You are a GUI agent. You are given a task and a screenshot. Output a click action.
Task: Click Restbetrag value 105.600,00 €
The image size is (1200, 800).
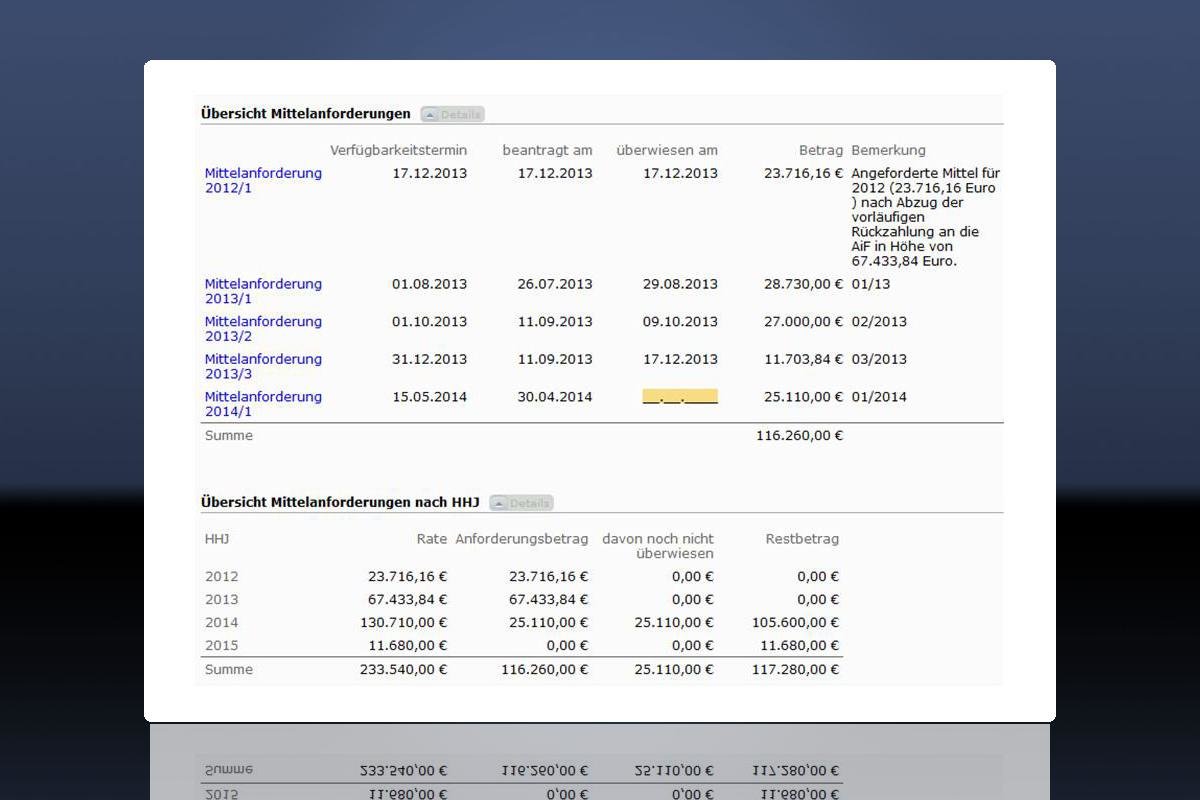point(795,622)
